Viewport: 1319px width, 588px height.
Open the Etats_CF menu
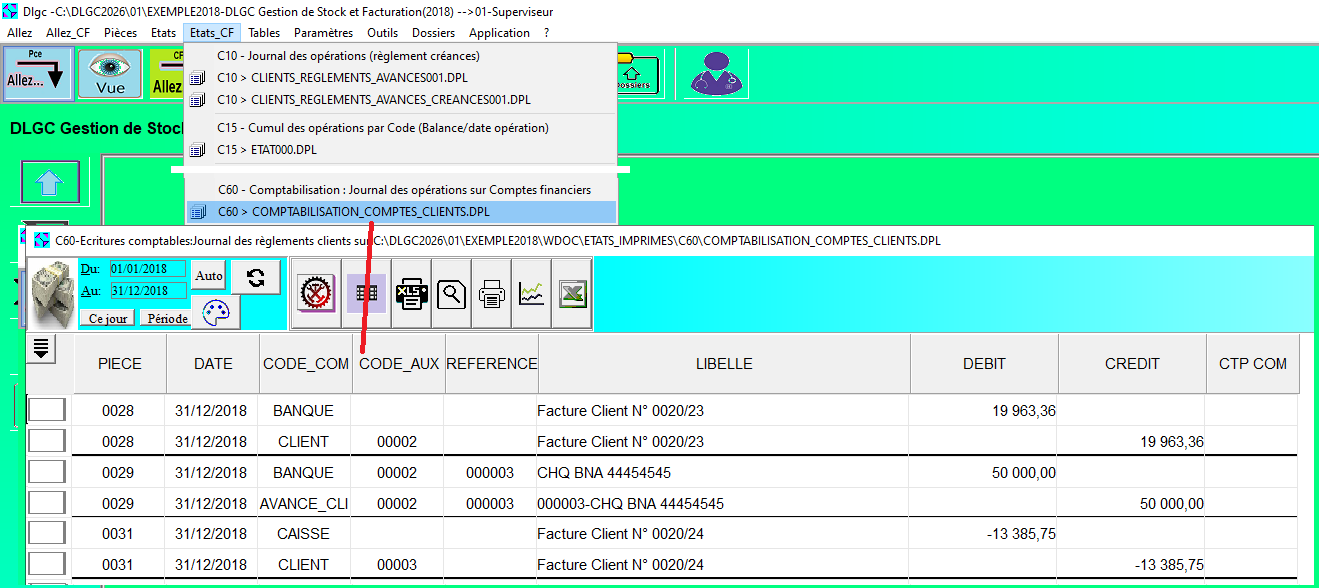(x=212, y=33)
